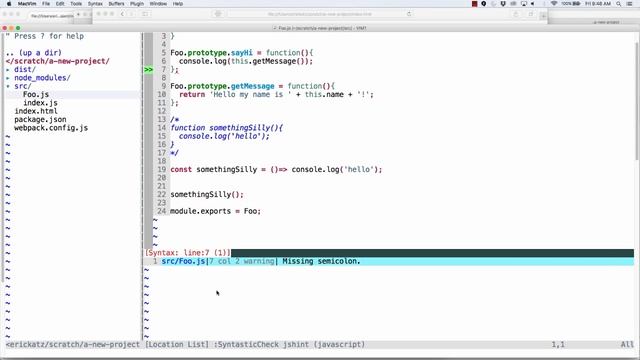The width and height of the screenshot is (640, 360).
Task: Click on line 5 Foo.prototype.sayHi
Action: (242, 53)
